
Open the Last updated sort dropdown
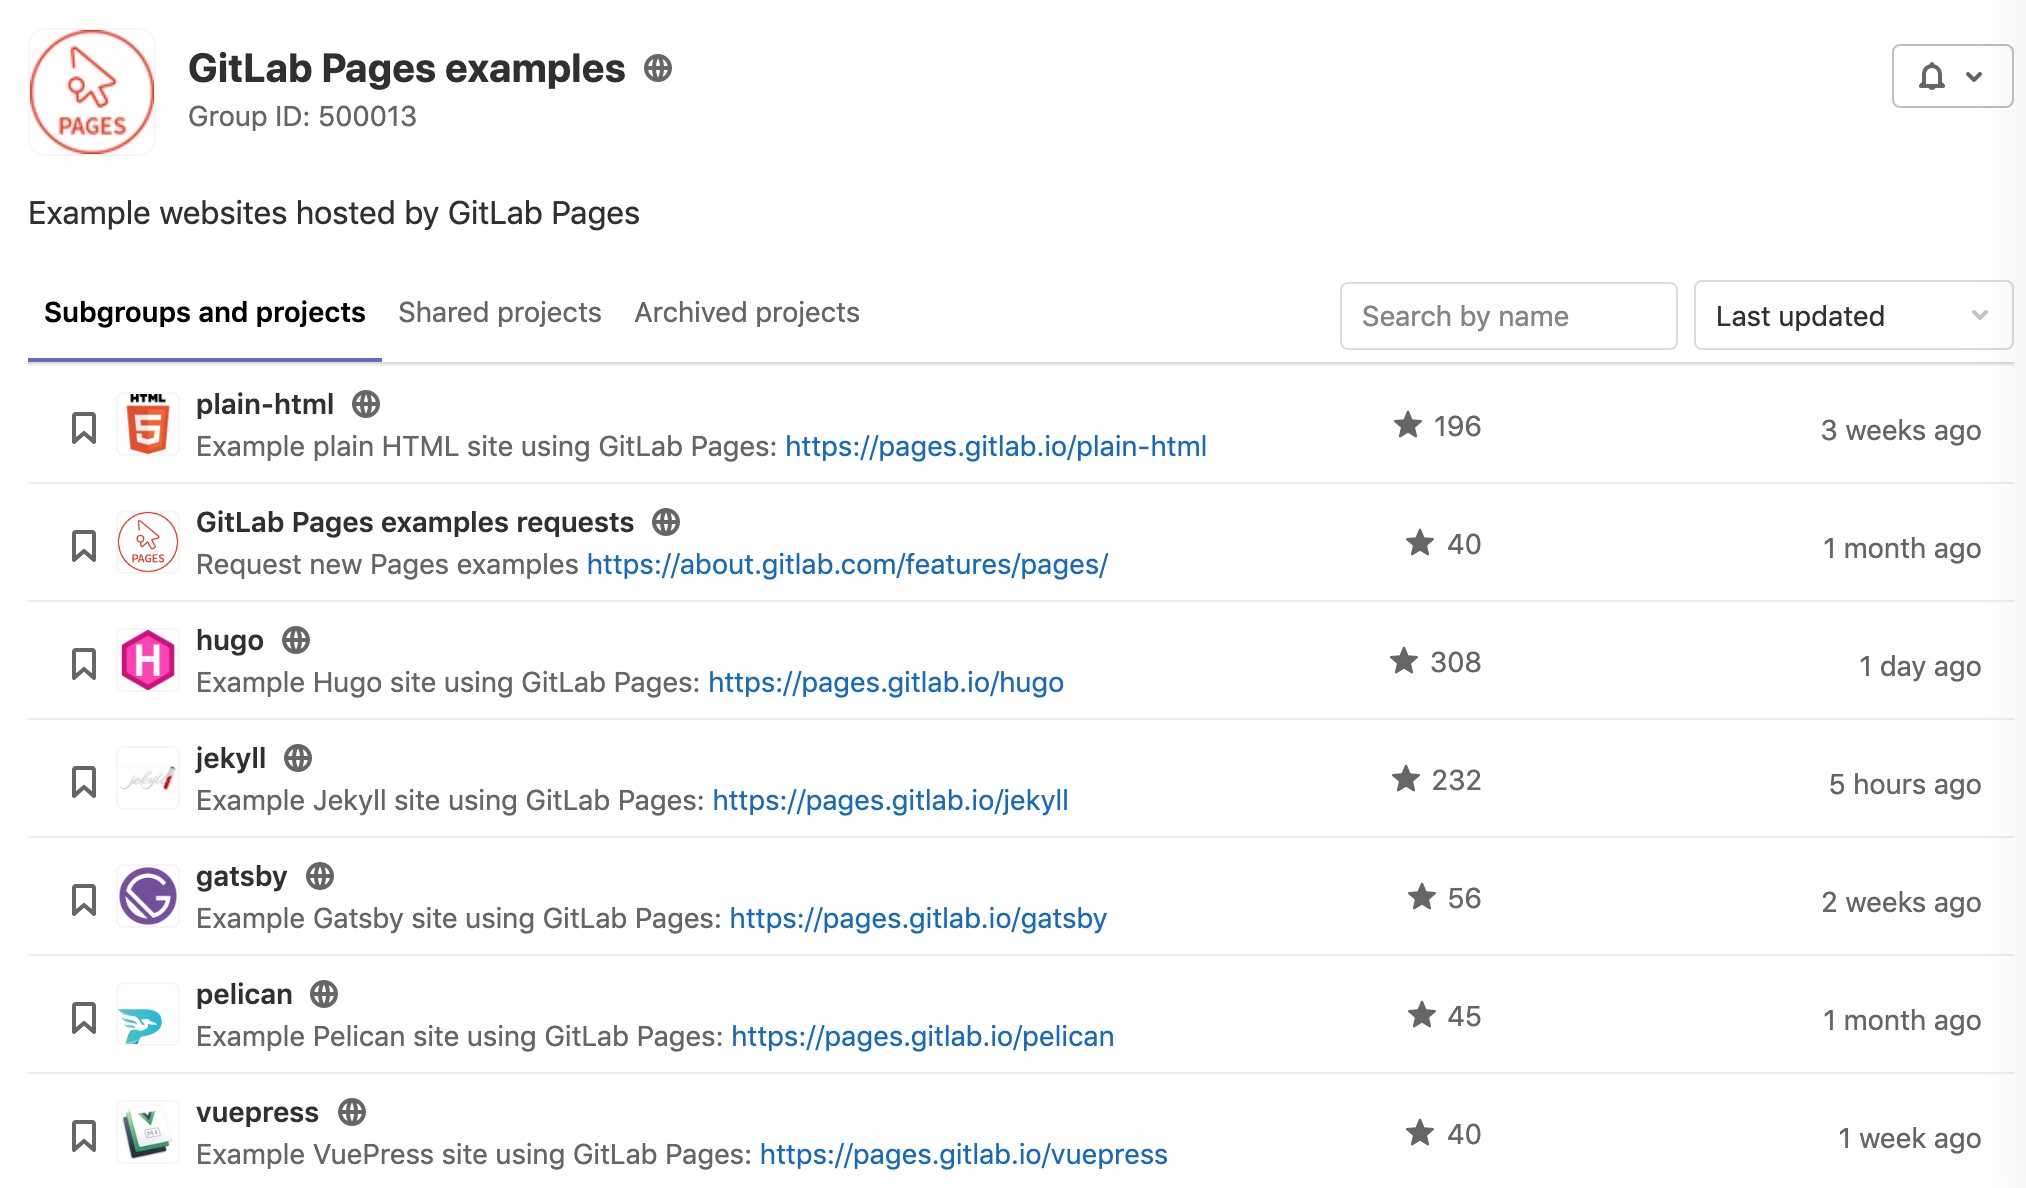tap(1852, 316)
